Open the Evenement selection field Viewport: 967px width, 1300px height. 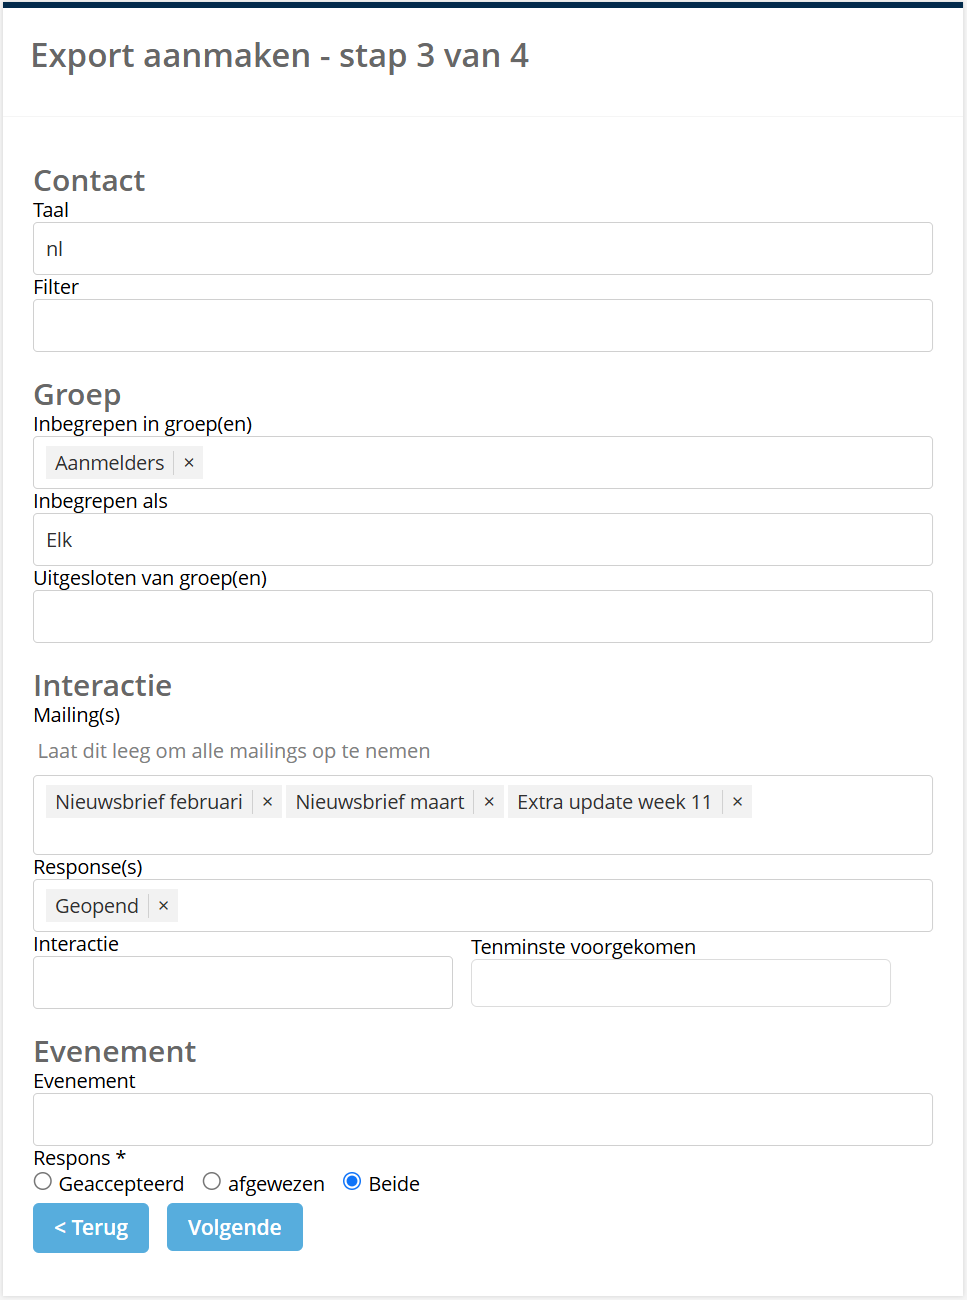coord(483,1119)
